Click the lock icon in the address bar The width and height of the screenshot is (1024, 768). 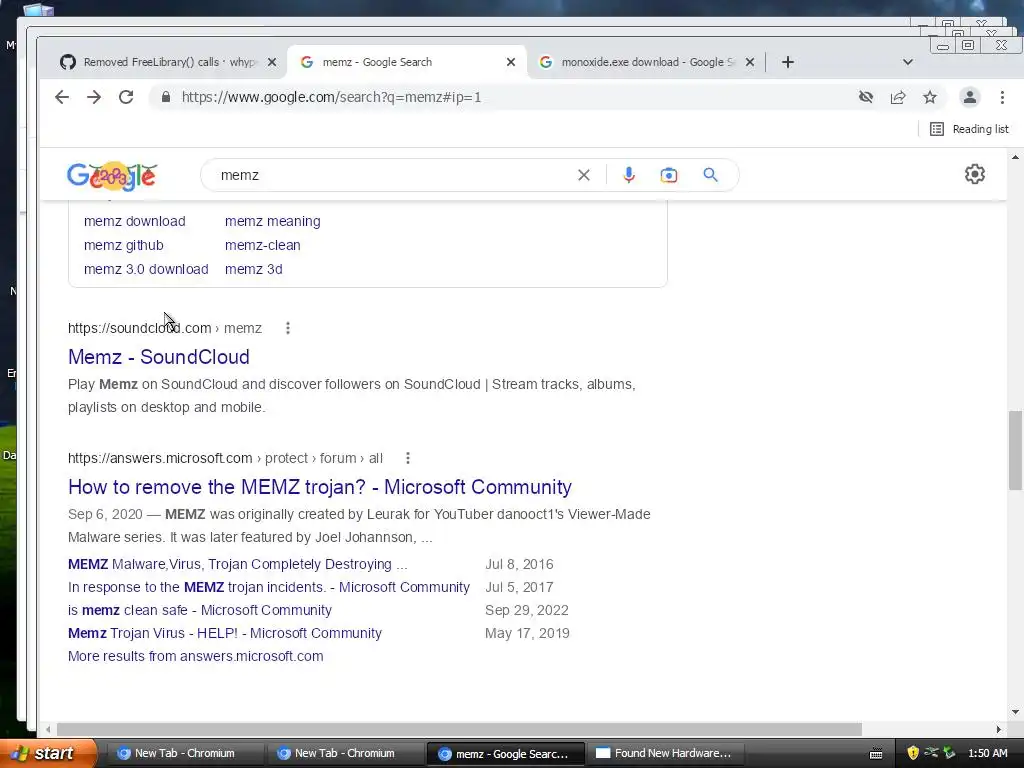tap(166, 97)
